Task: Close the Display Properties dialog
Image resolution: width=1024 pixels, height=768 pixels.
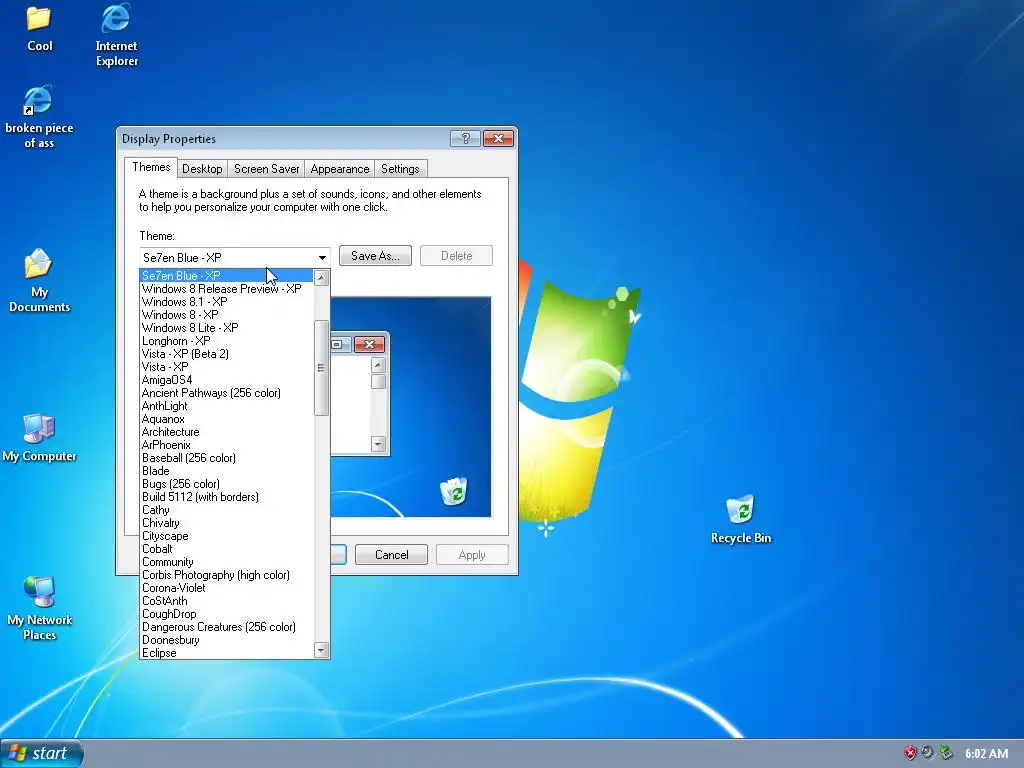Action: pos(498,138)
